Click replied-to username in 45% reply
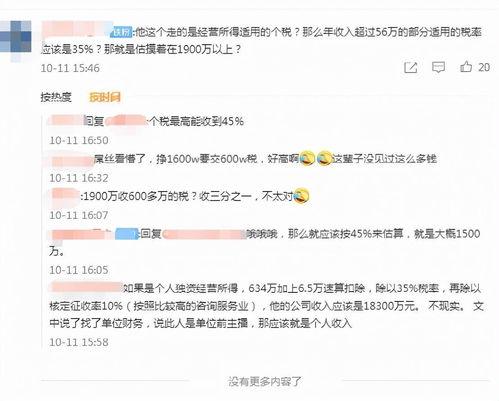The width and height of the screenshot is (499, 401). point(126,121)
